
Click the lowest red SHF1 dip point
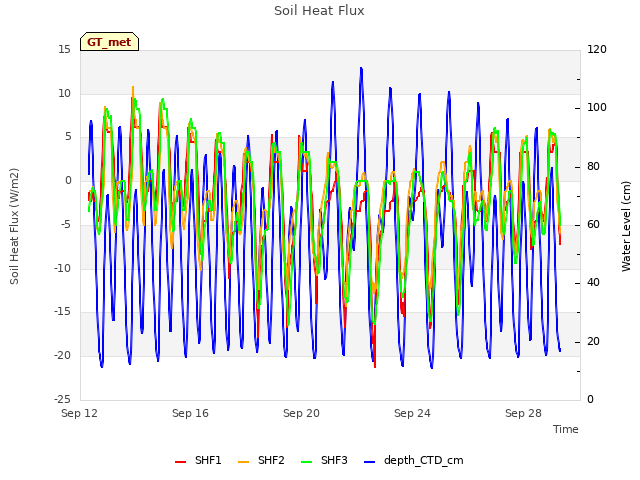coord(375,366)
